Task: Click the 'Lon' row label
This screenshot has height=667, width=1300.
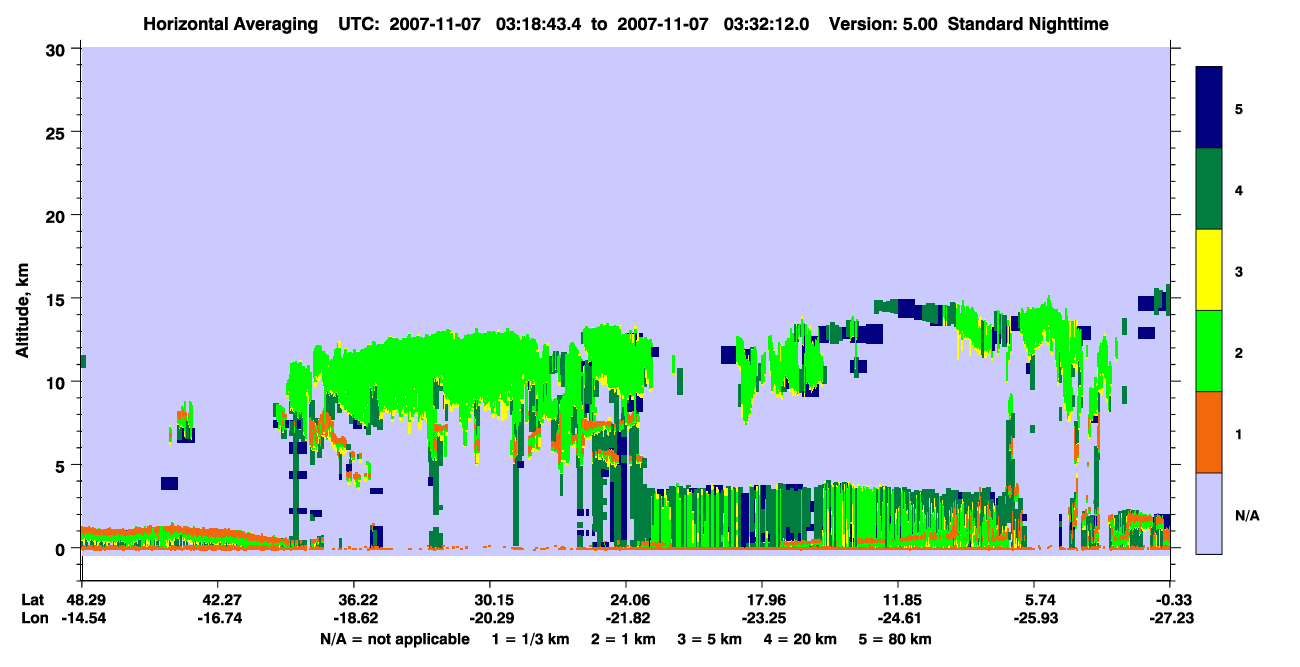Action: click(x=33, y=618)
